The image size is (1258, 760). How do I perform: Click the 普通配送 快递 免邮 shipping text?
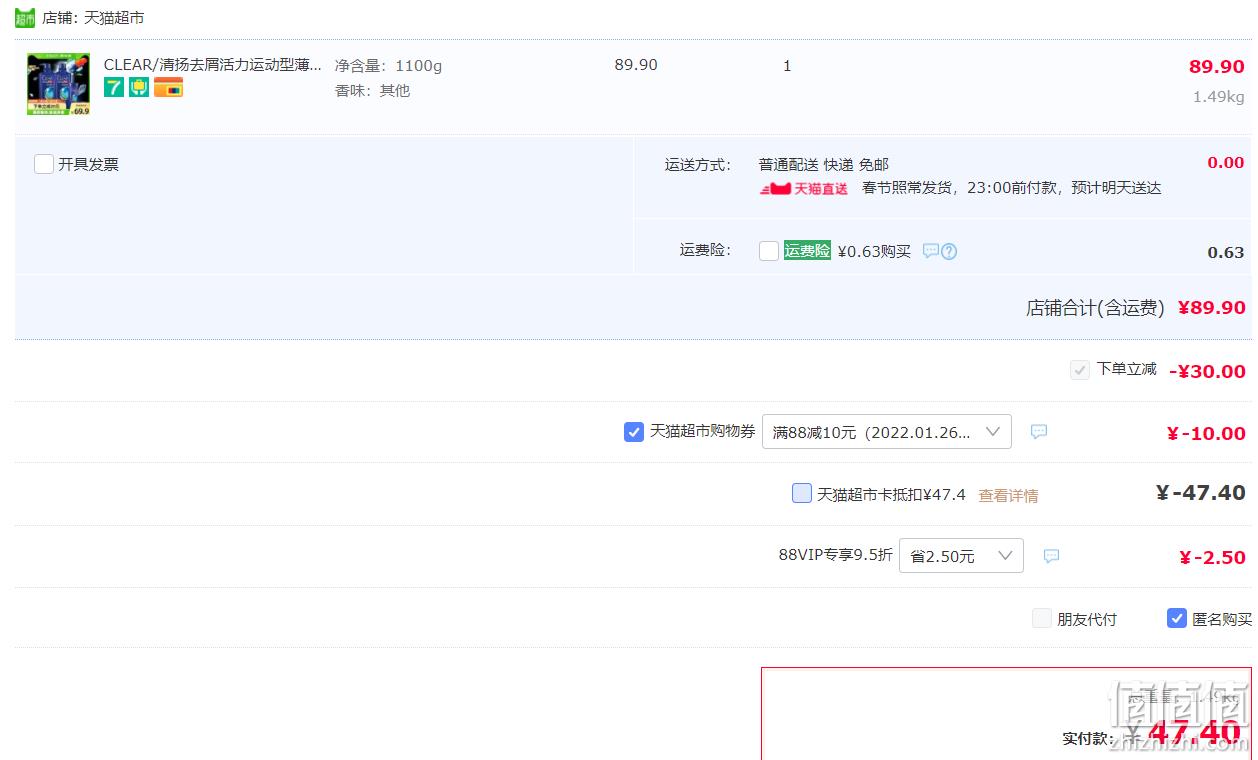(824, 164)
